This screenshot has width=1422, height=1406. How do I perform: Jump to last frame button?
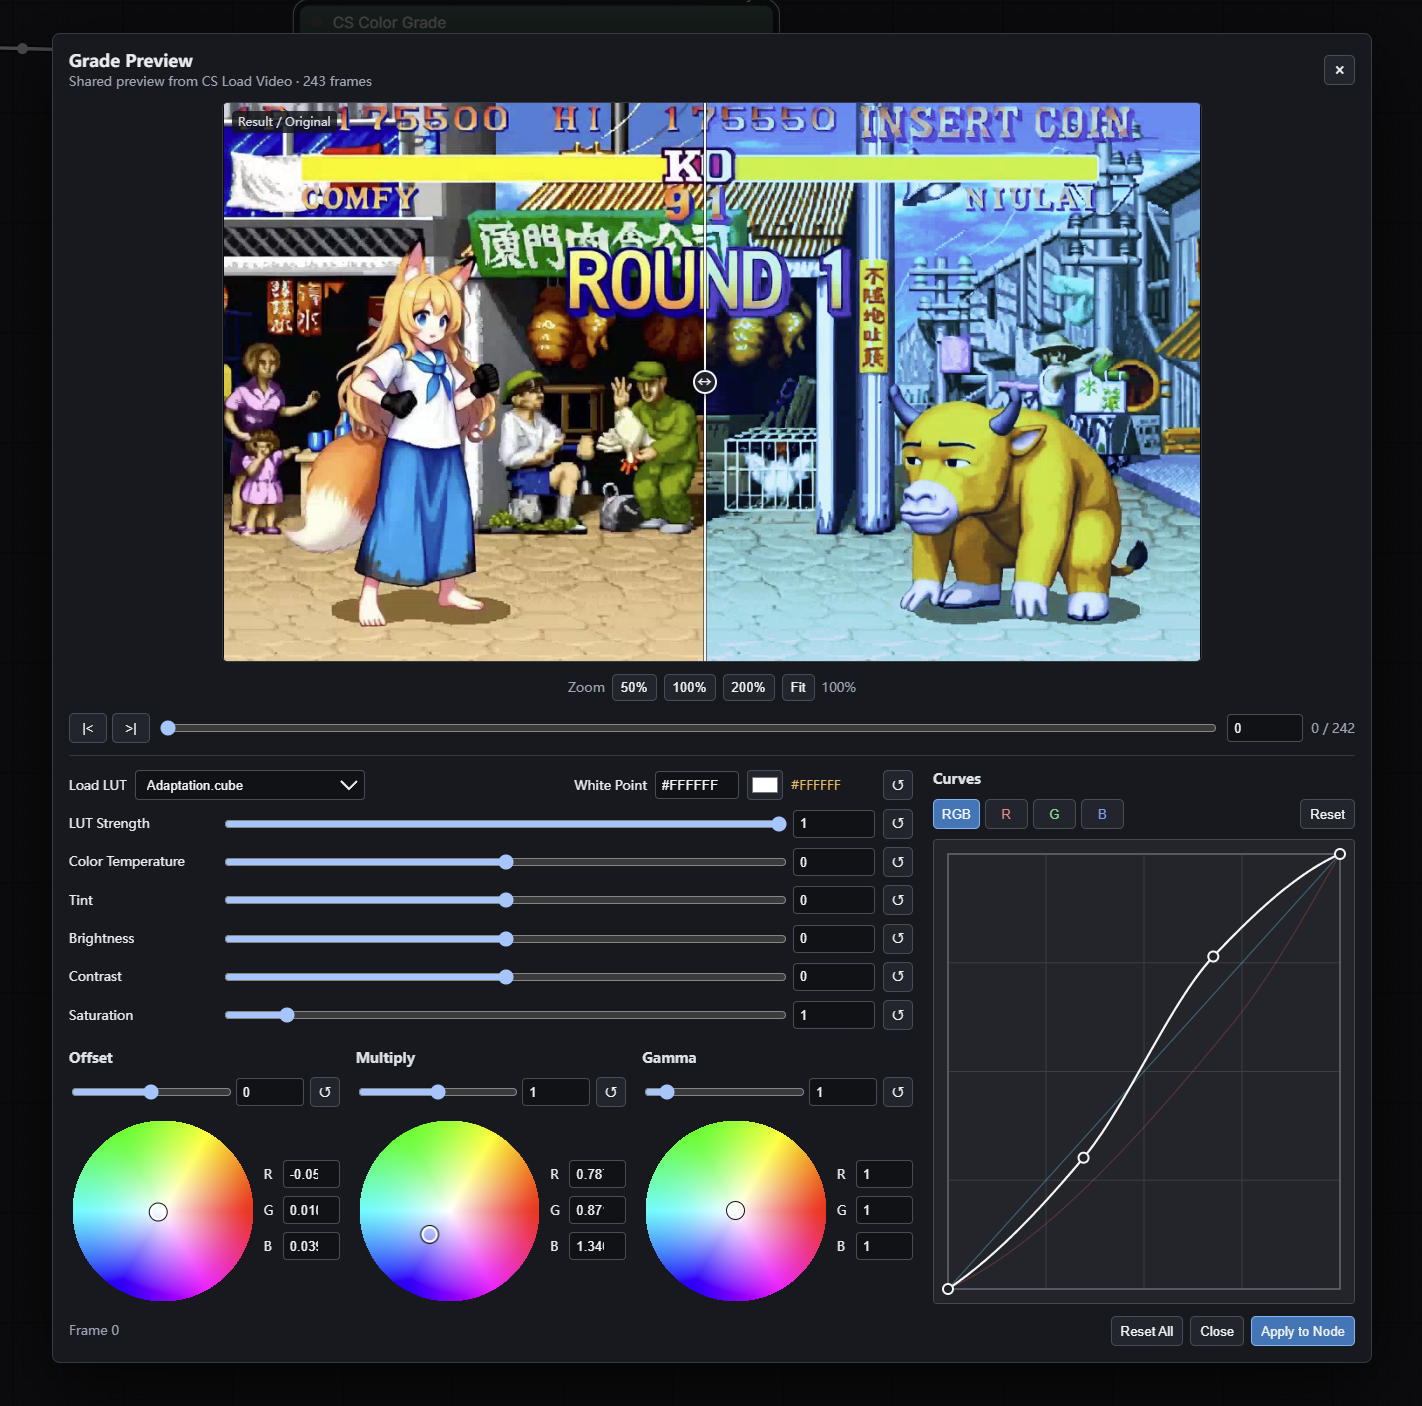(x=131, y=728)
